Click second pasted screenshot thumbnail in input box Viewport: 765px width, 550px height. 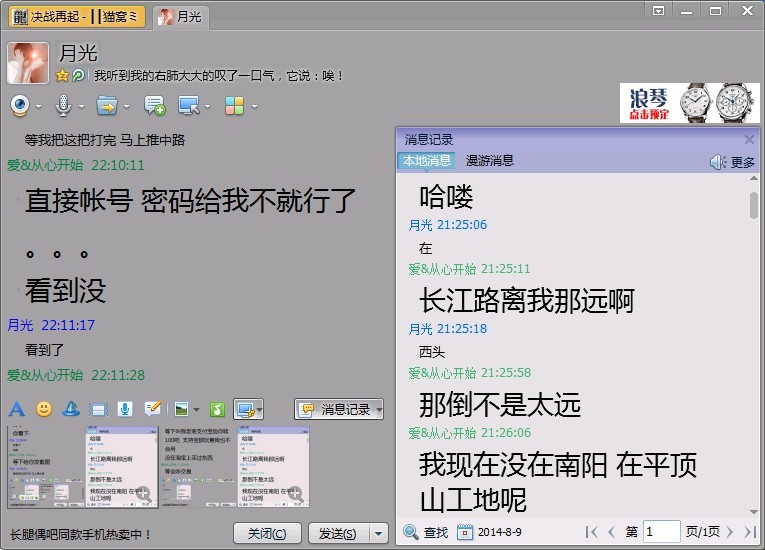235,467
